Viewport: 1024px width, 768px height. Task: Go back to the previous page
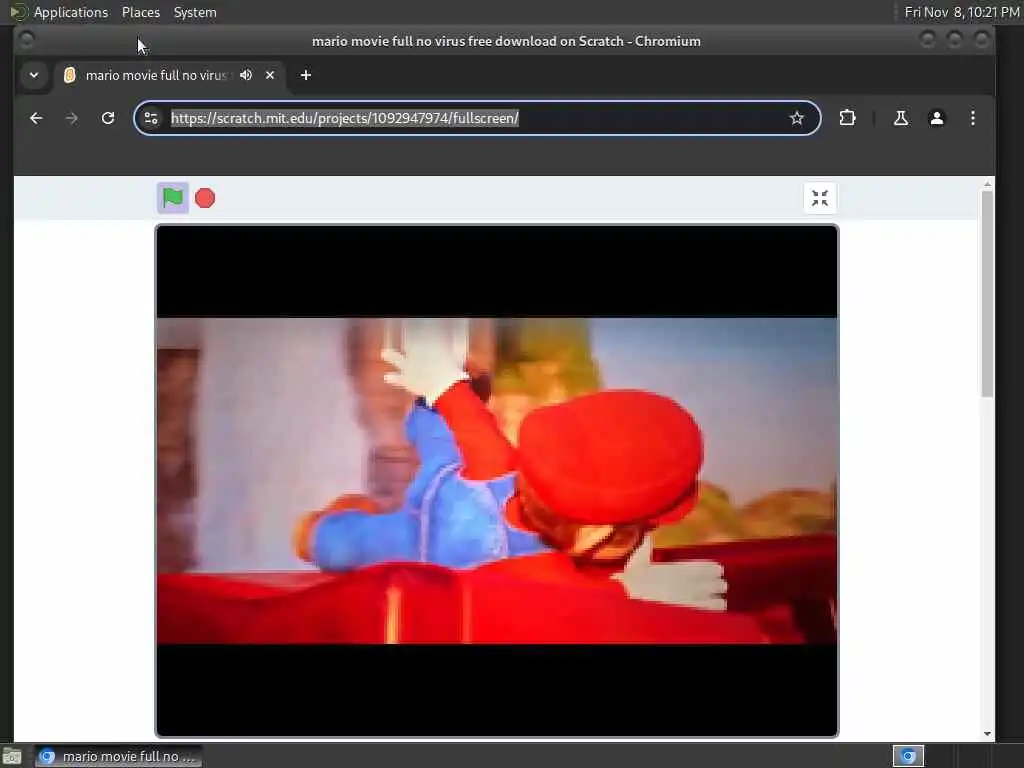click(36, 118)
